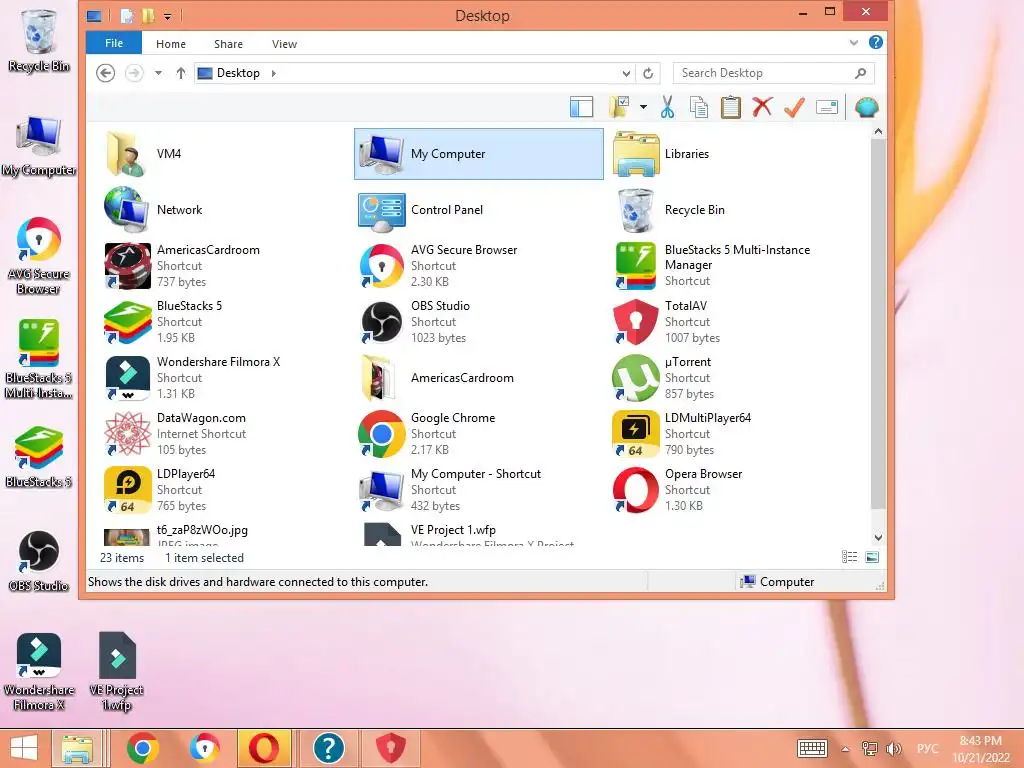
Task: Switch to large icons view layout
Action: click(x=872, y=557)
